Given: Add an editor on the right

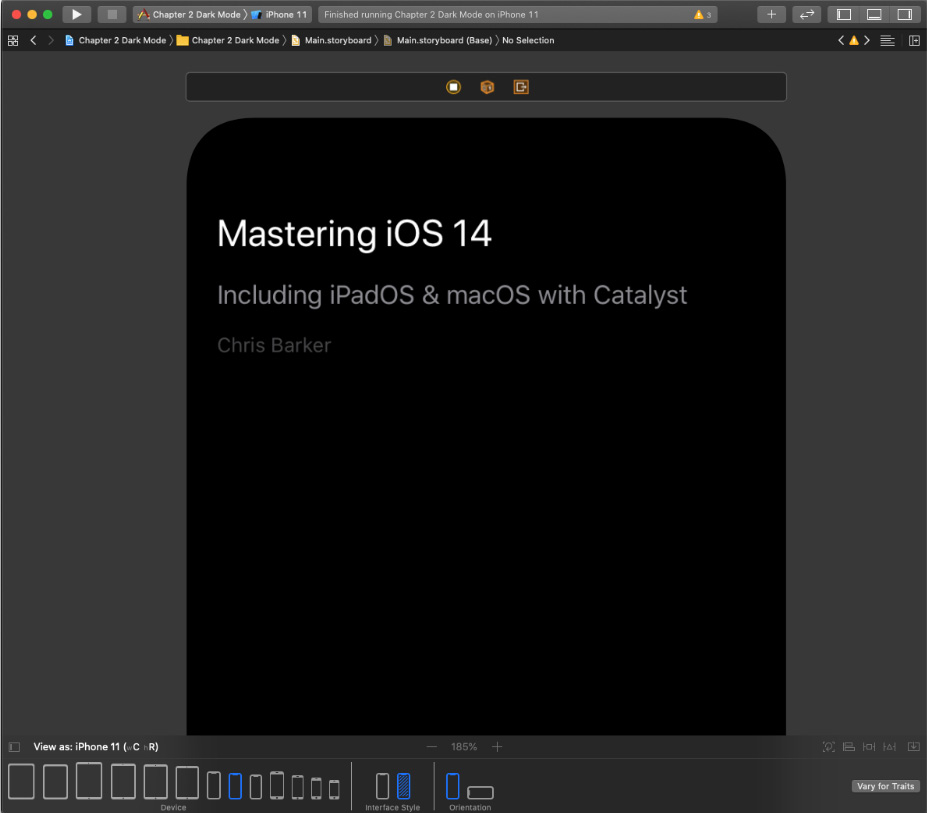Looking at the screenshot, I should pos(914,40).
